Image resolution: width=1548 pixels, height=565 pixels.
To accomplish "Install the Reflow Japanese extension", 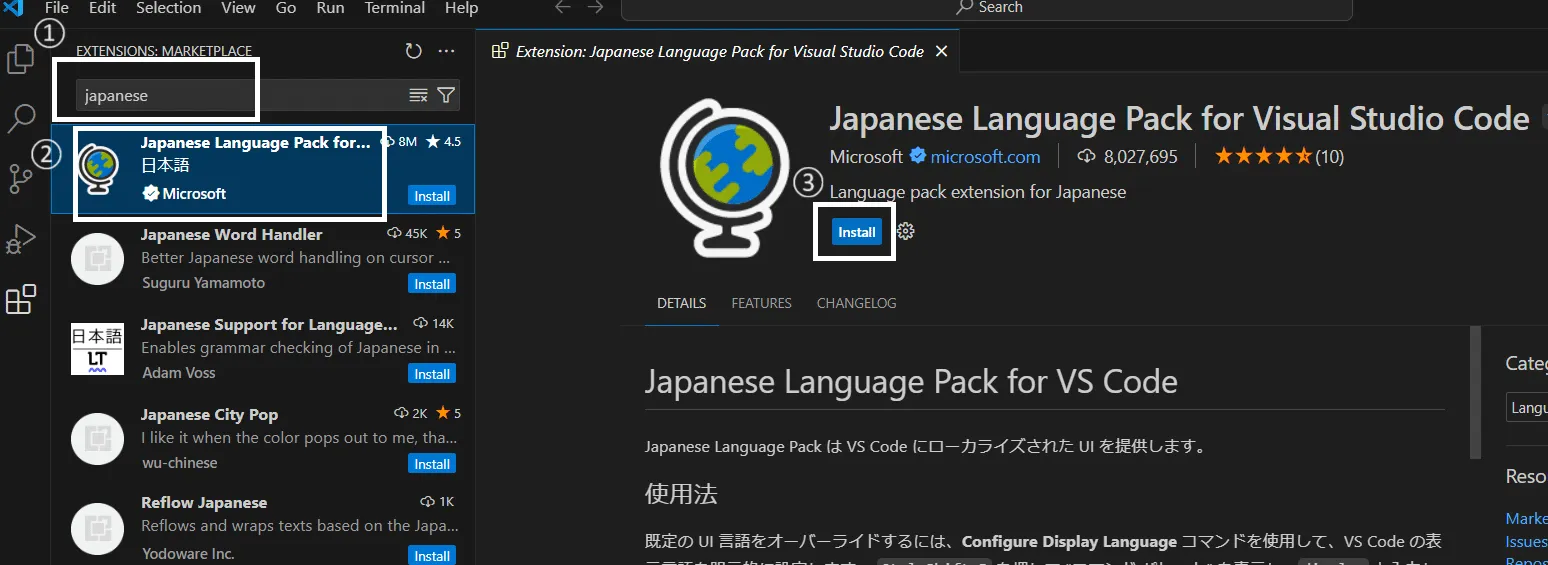I will (432, 556).
